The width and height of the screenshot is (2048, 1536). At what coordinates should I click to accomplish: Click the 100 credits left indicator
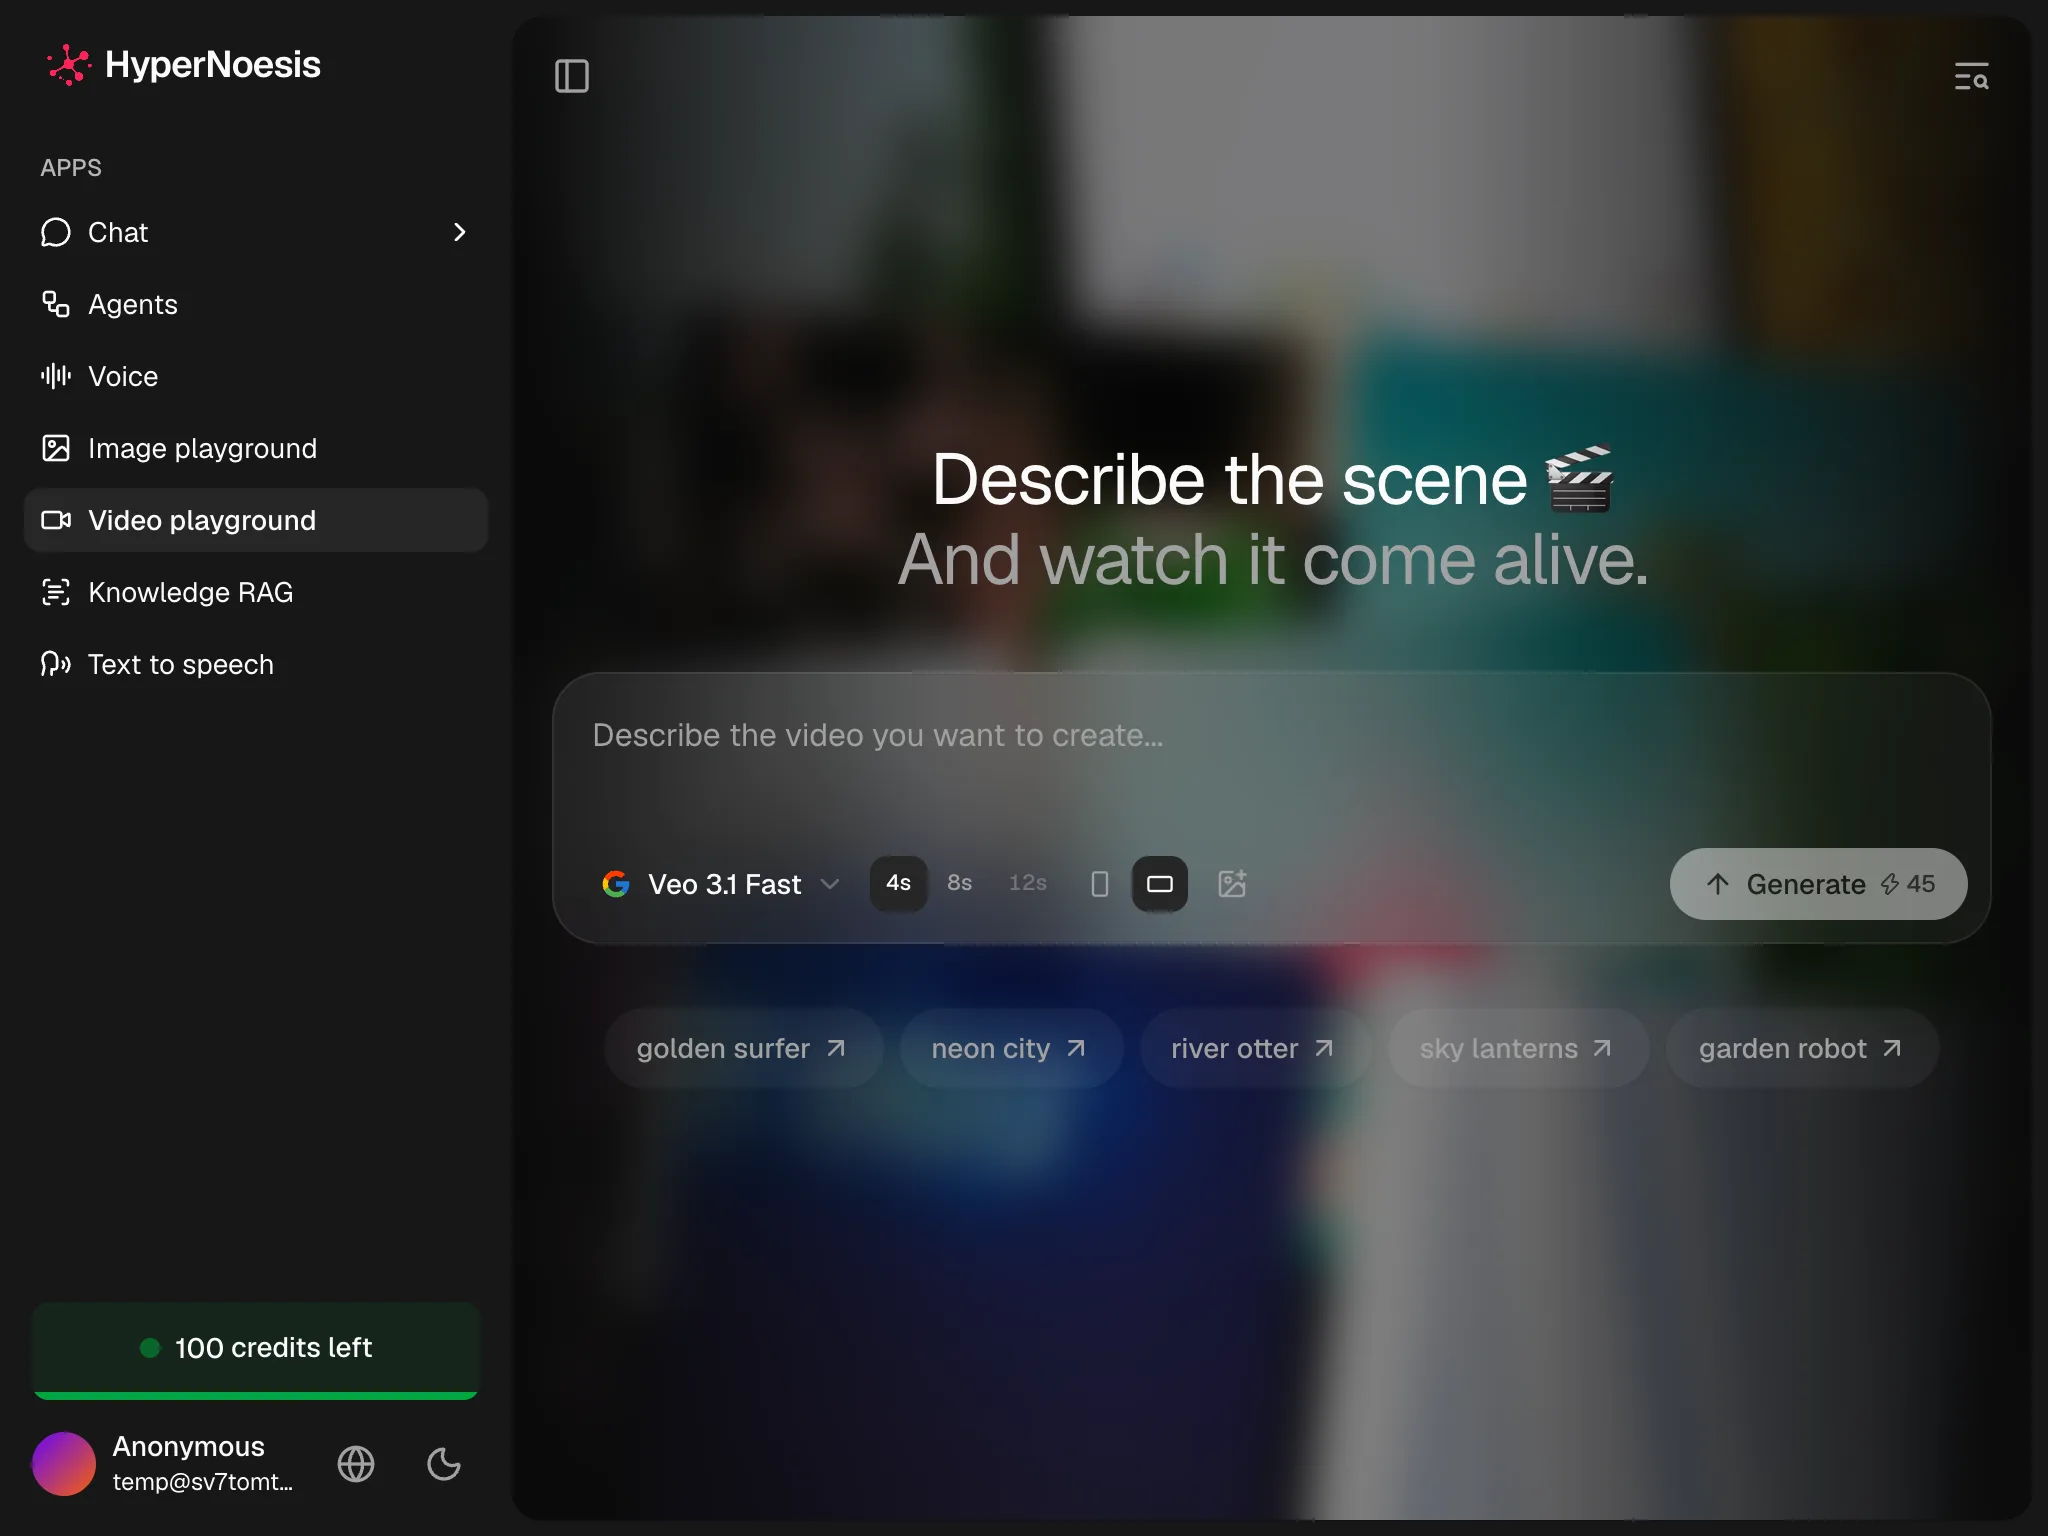pos(256,1350)
